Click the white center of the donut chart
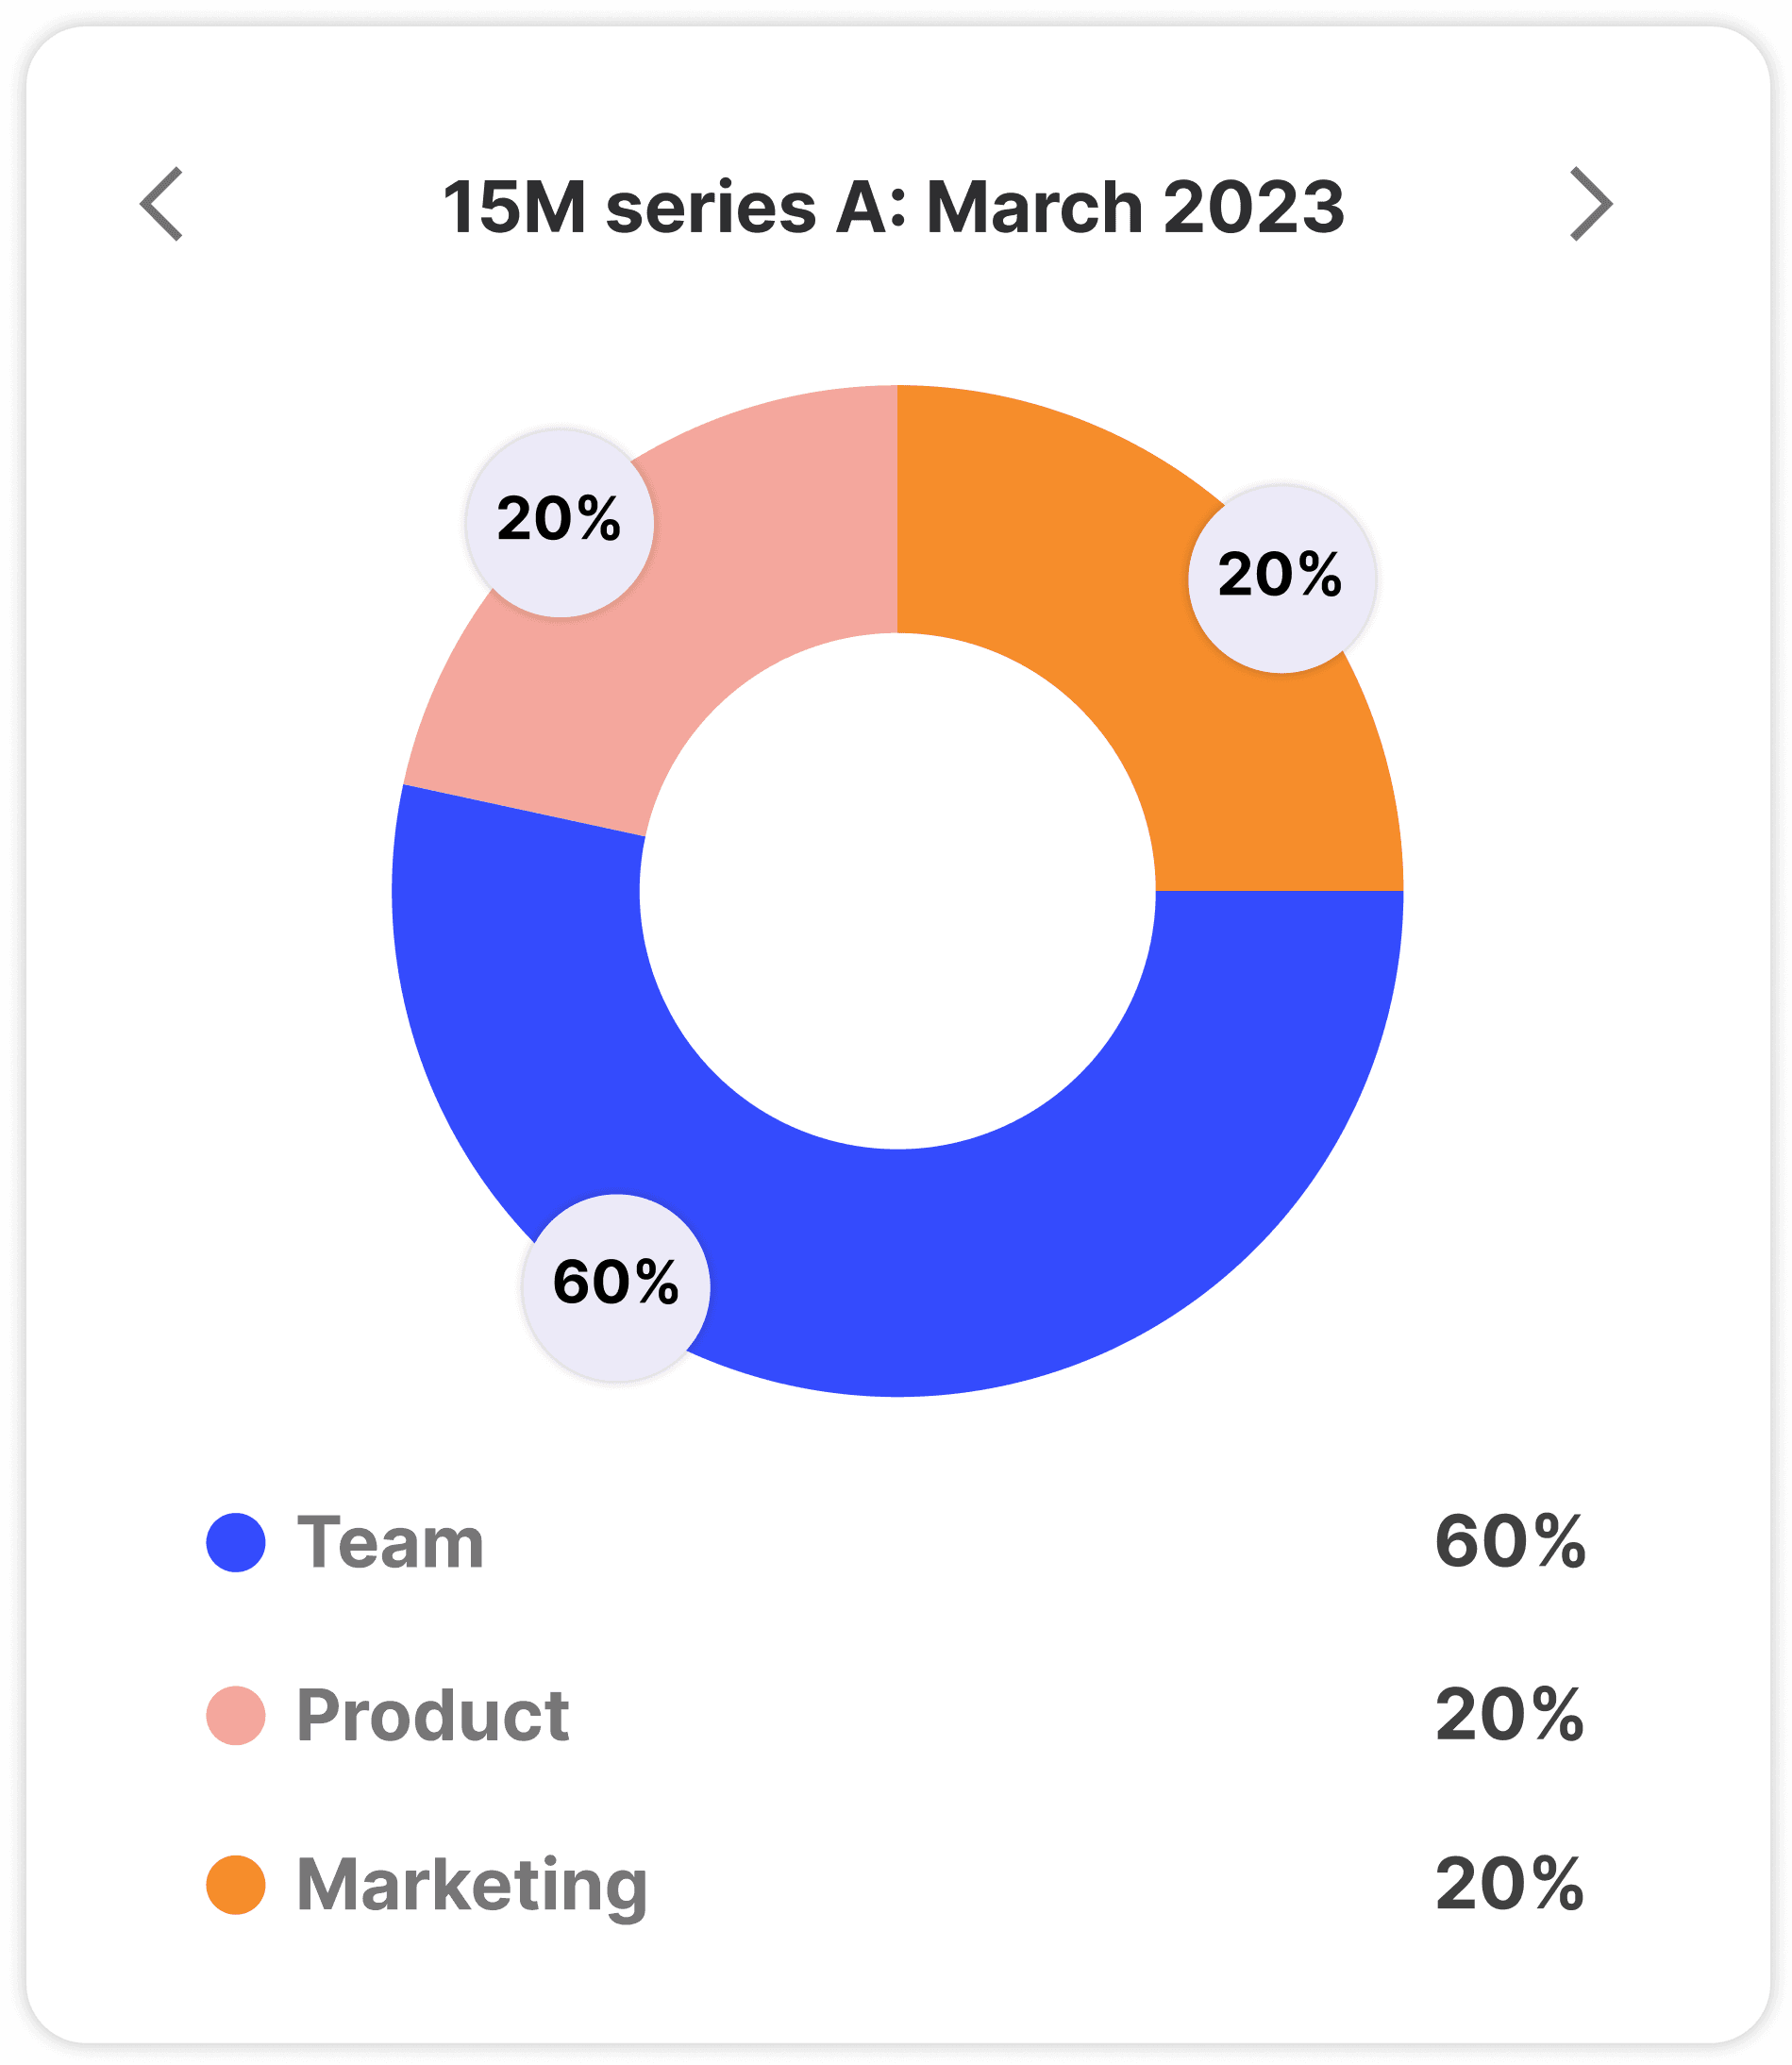 point(898,891)
